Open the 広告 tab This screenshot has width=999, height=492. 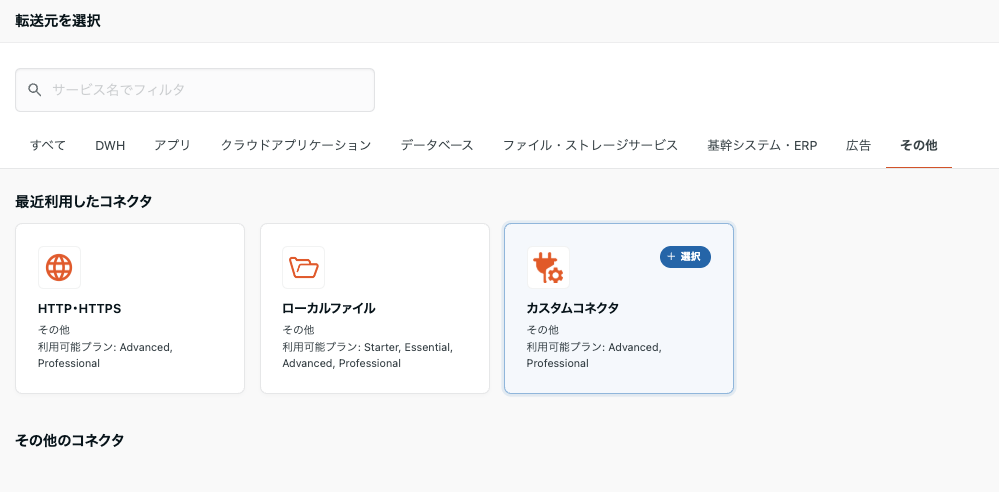[858, 145]
